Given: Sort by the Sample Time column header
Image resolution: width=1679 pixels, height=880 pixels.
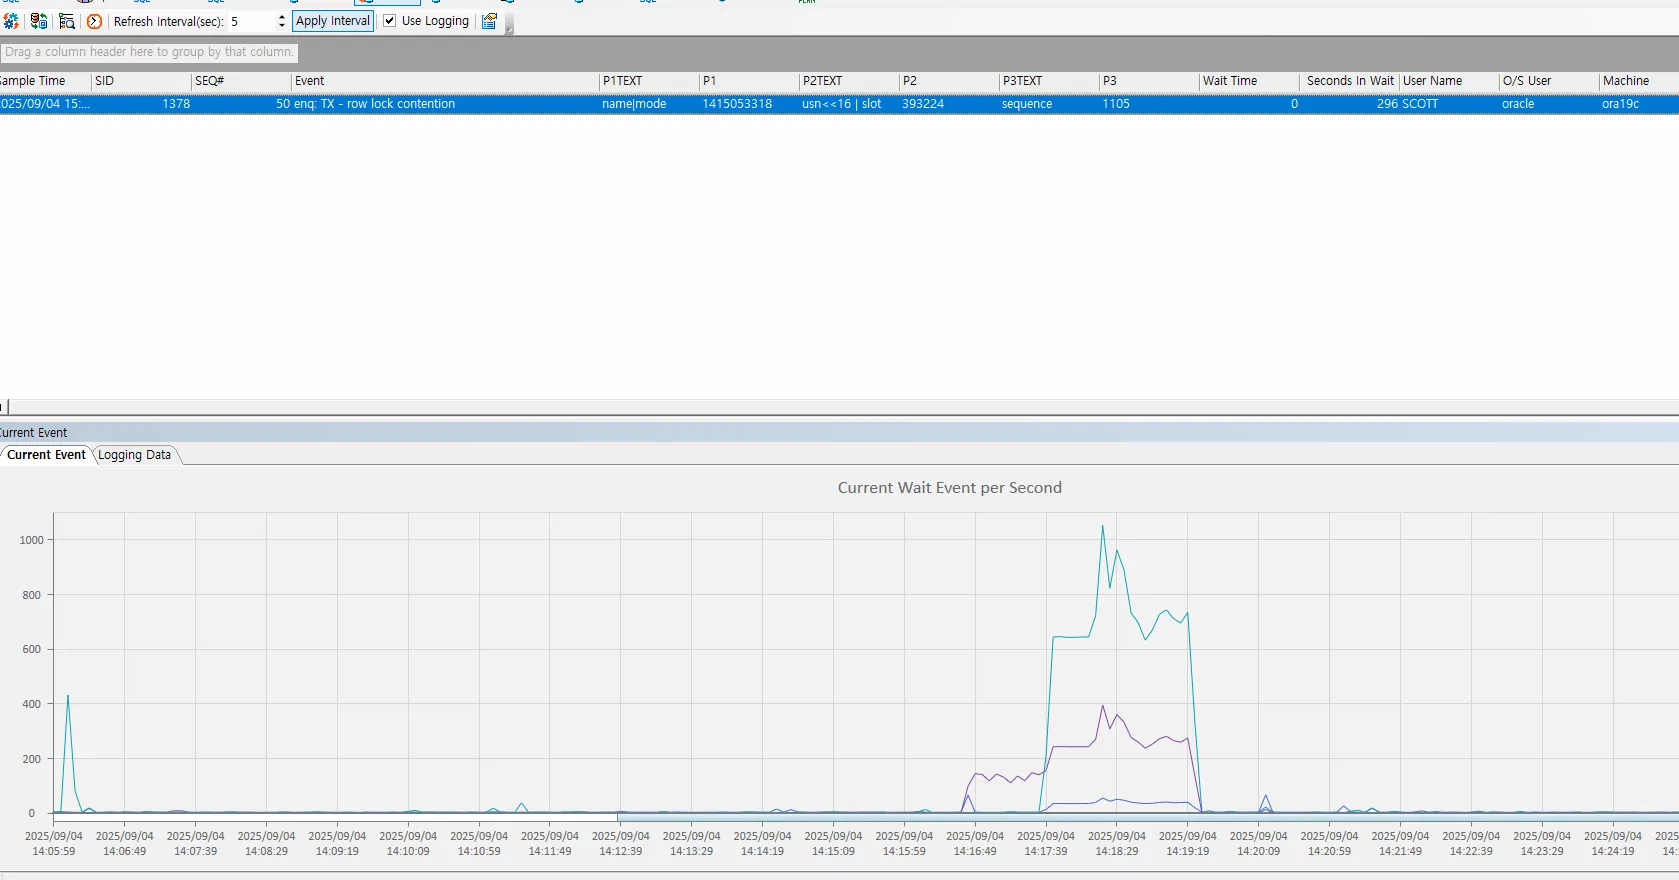Looking at the screenshot, I should [x=45, y=81].
